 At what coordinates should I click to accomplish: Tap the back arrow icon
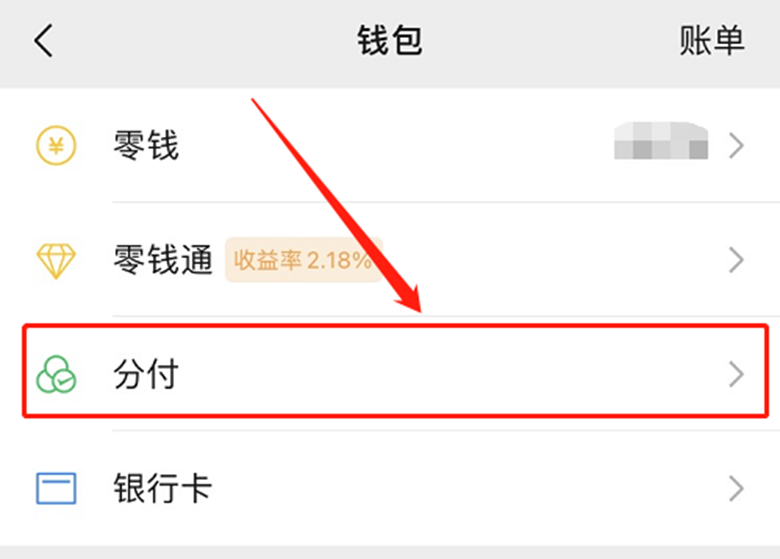(x=43, y=40)
